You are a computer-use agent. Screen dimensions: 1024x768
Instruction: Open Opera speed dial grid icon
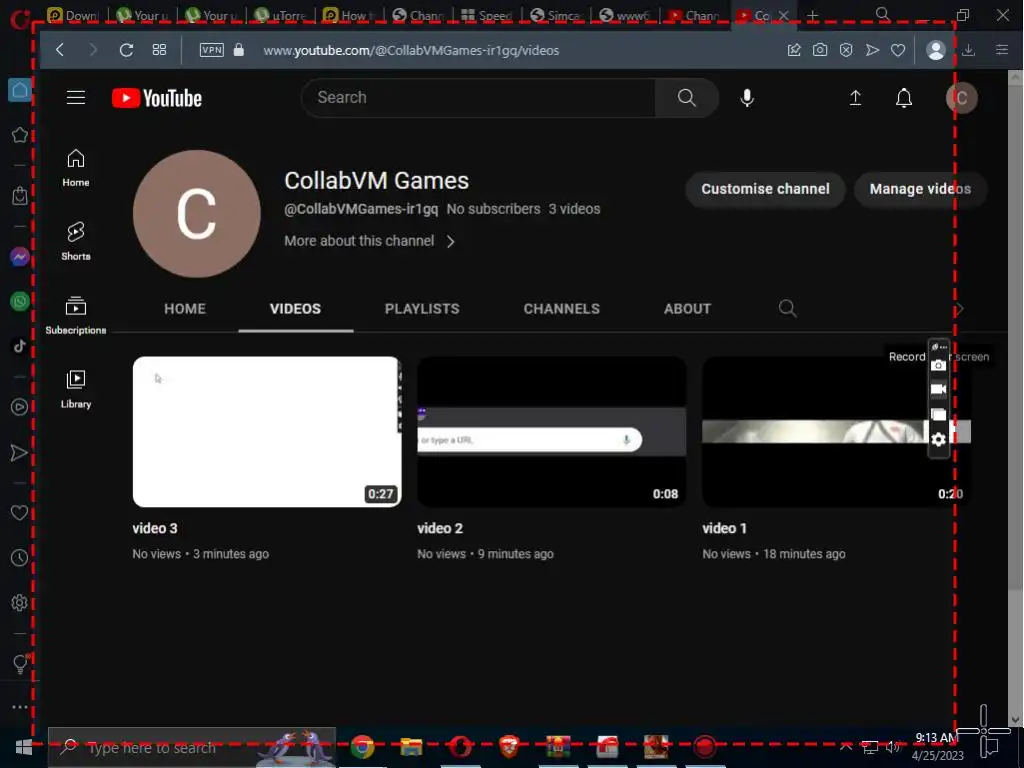click(159, 50)
